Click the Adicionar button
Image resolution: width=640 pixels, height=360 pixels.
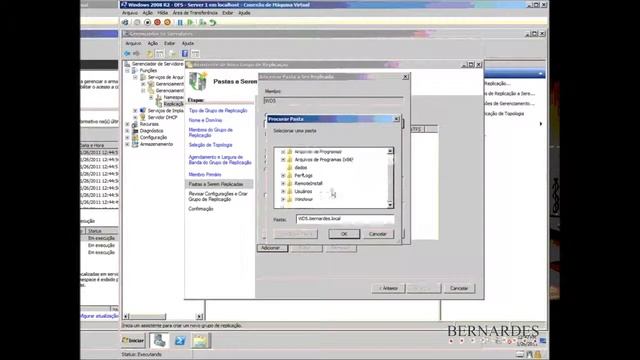(x=272, y=248)
